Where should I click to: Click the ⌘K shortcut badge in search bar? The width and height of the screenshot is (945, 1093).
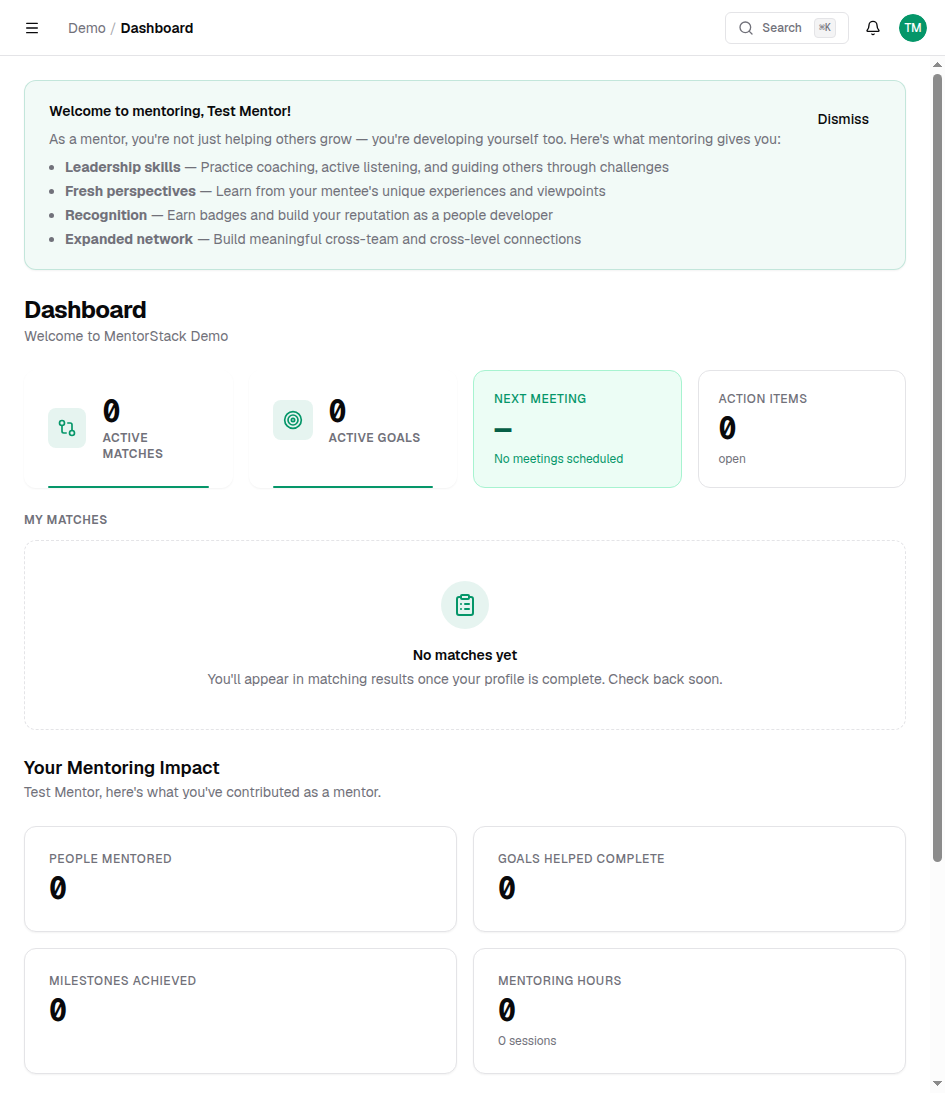pos(824,27)
